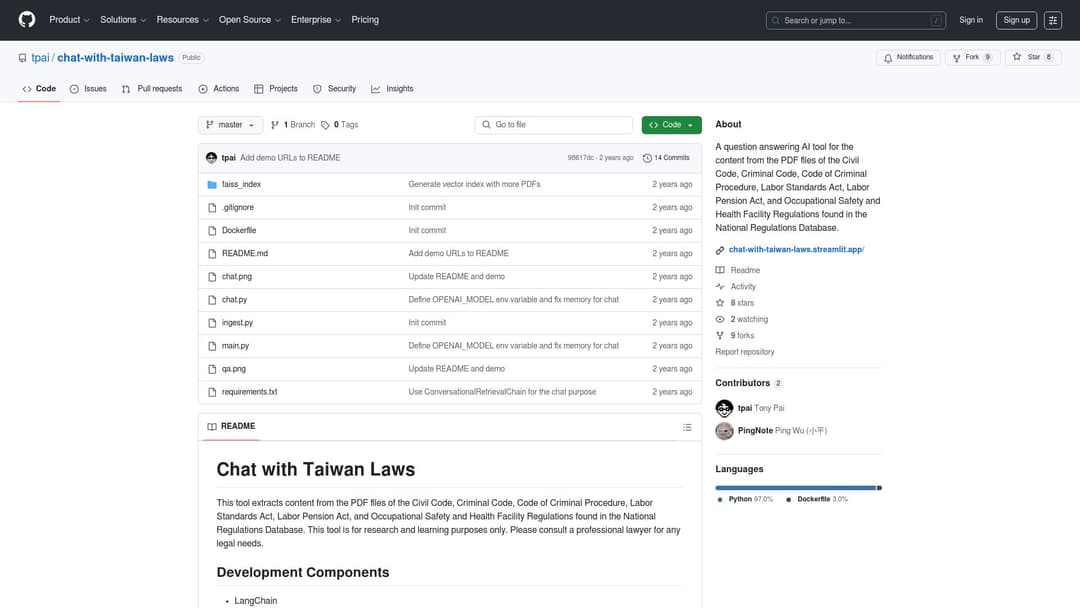The width and height of the screenshot is (1080, 608).
Task: Focus the Go to file field
Action: click(554, 125)
